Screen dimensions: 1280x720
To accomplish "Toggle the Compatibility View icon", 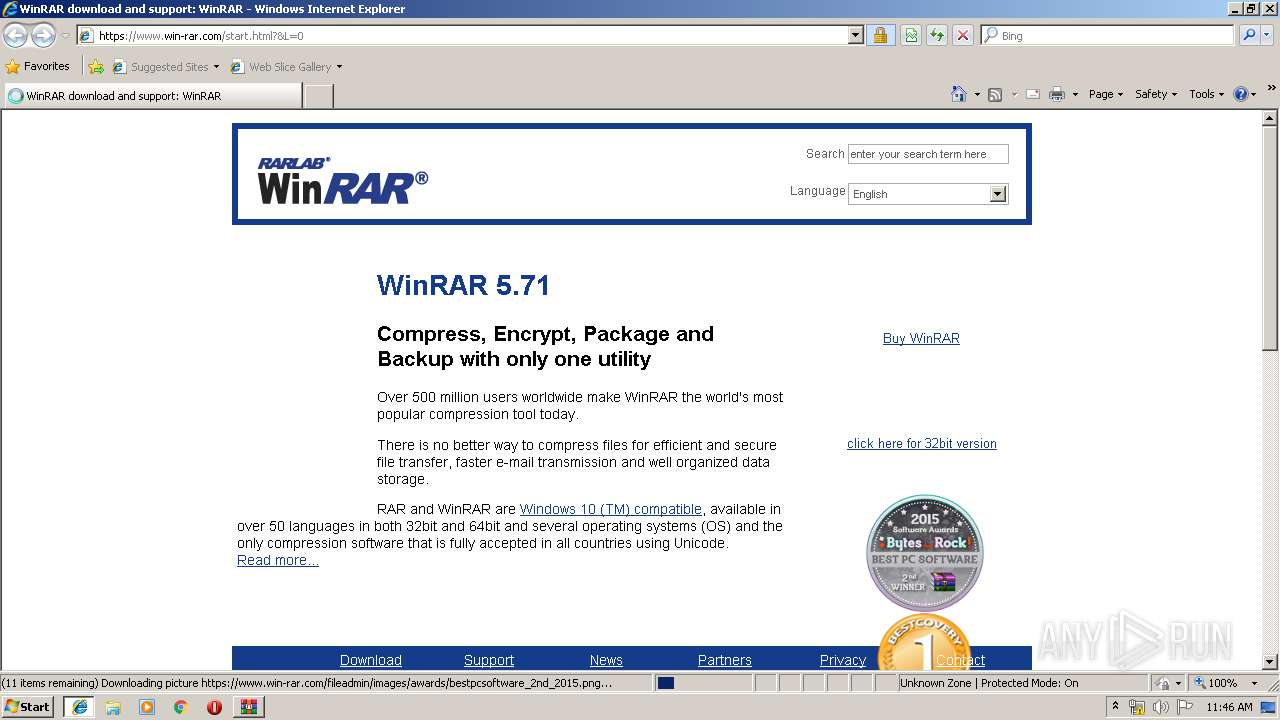I will tap(911, 35).
